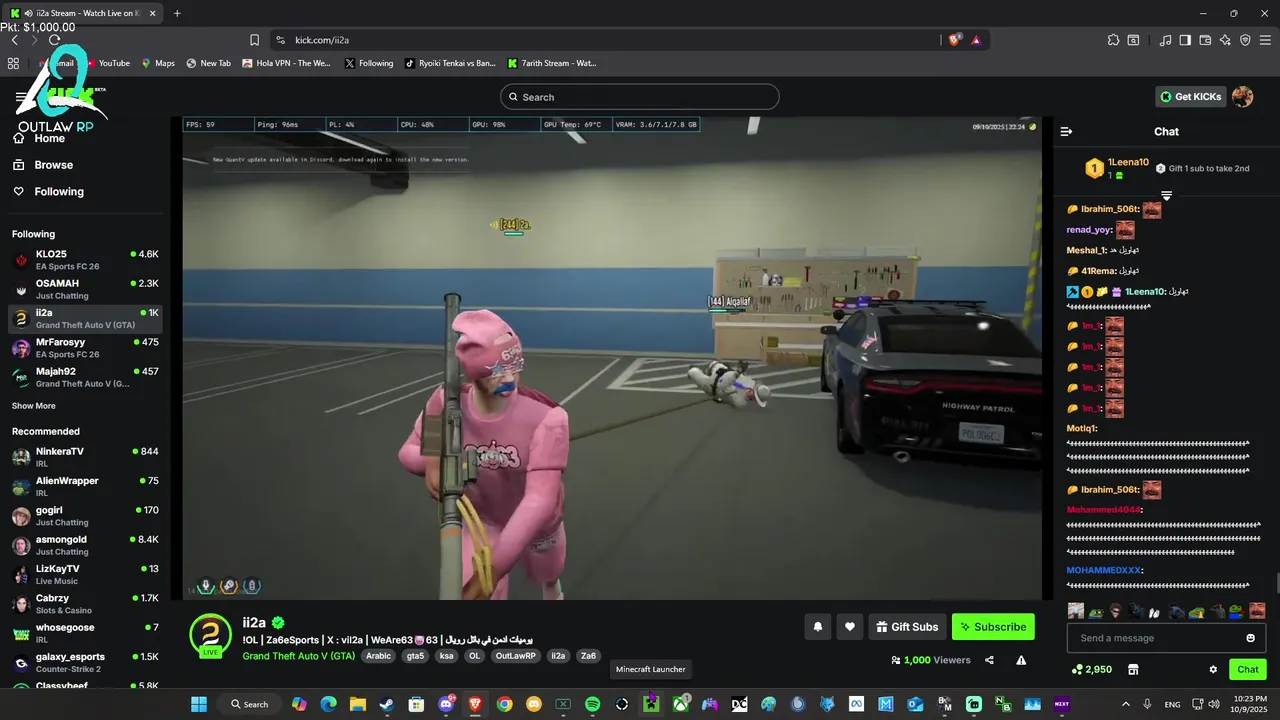
Task: Open Brave Shields lion icon
Action: [x=954, y=40]
